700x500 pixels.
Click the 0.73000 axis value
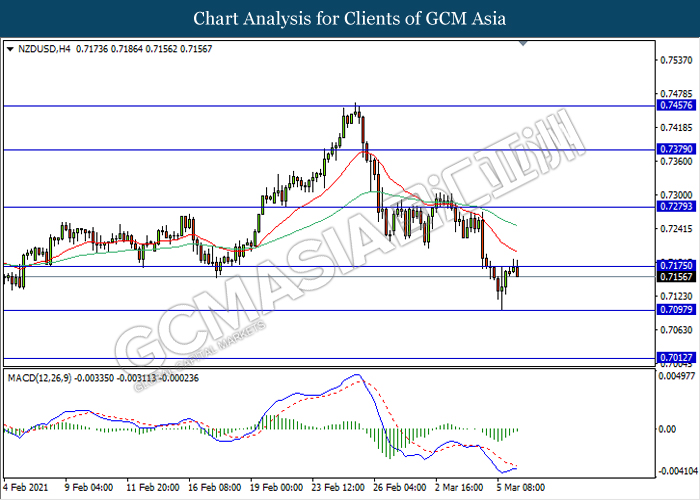coord(676,195)
